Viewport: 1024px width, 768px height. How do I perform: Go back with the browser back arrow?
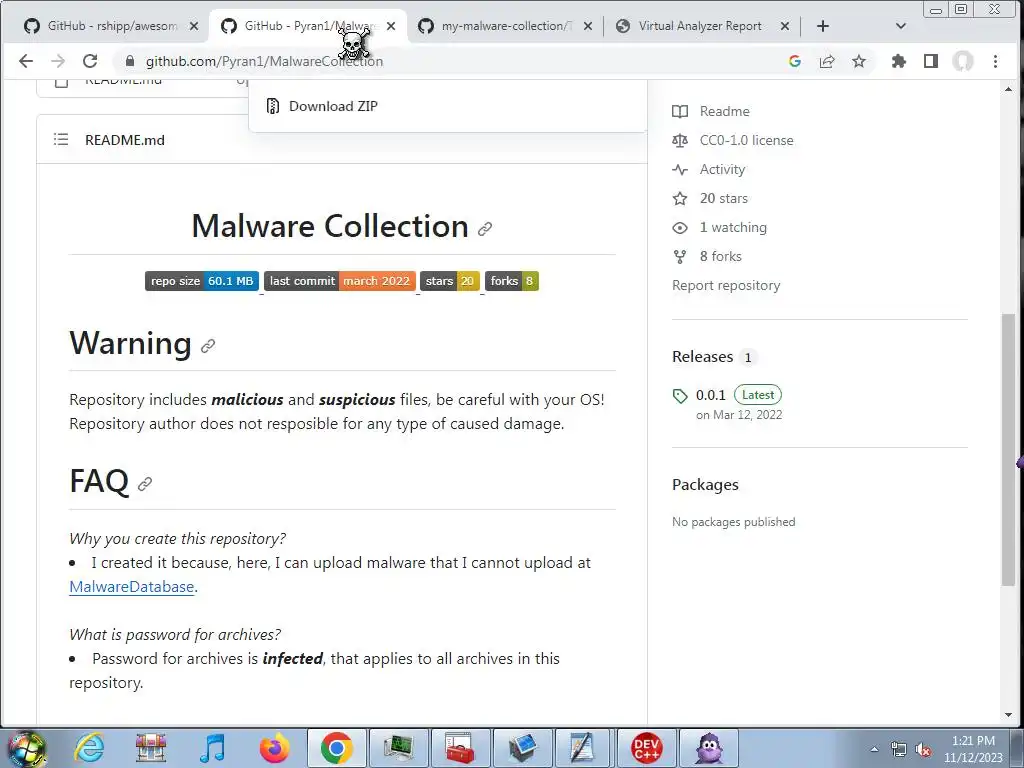point(25,61)
